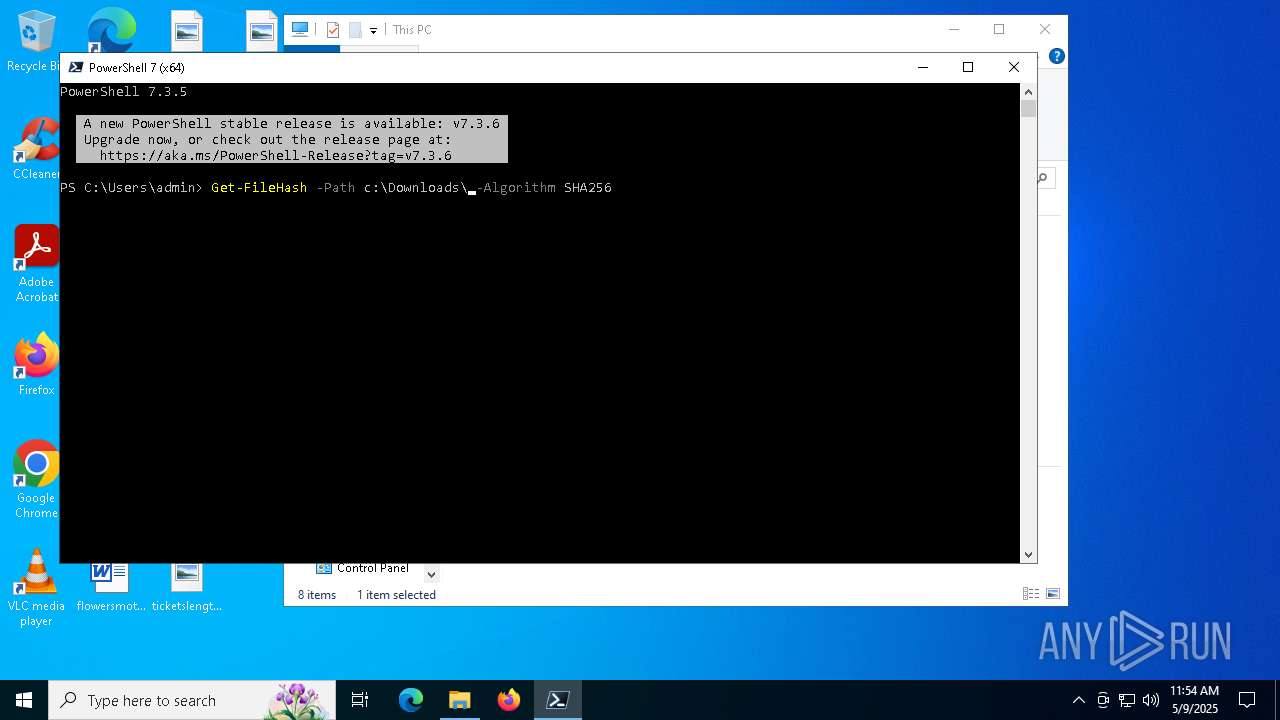Viewport: 1280px width, 720px height.
Task: Click the SHA256 argument in the command line
Action: coord(588,188)
